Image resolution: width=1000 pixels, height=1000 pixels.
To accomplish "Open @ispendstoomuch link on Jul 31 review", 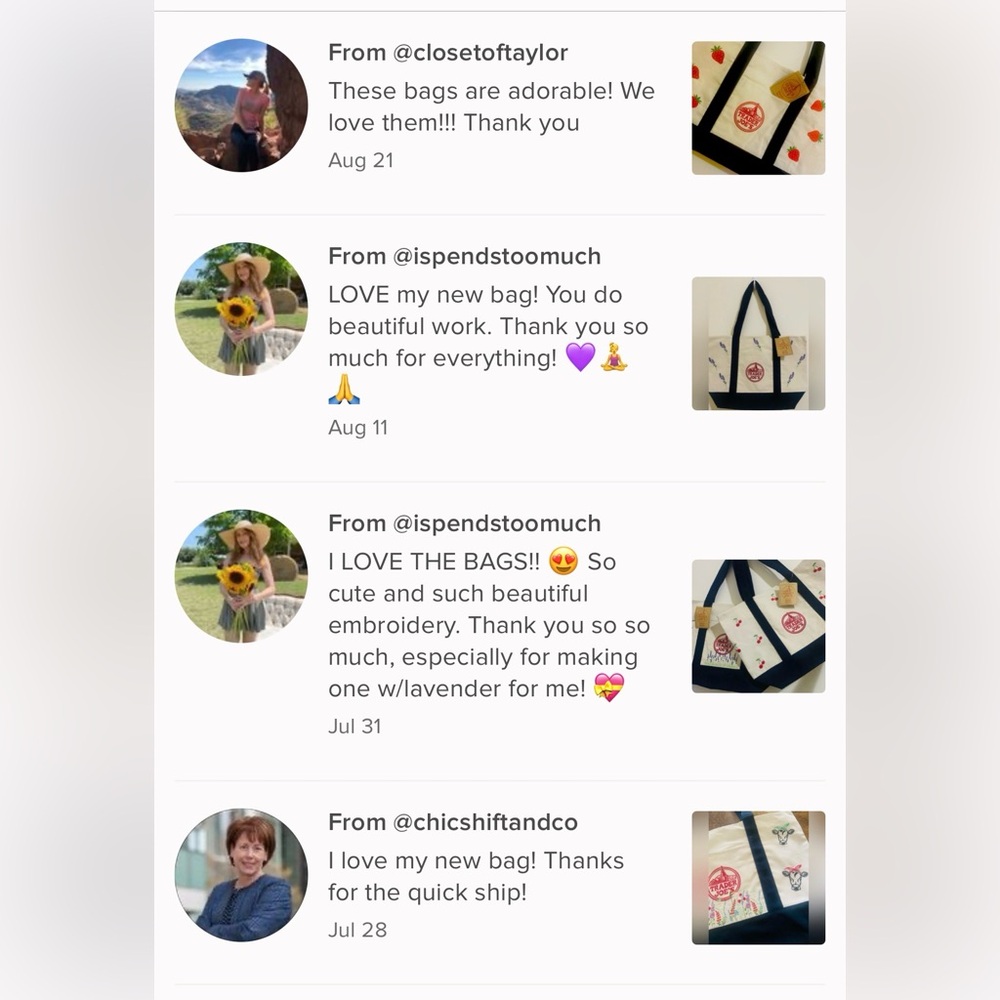I will [x=497, y=524].
